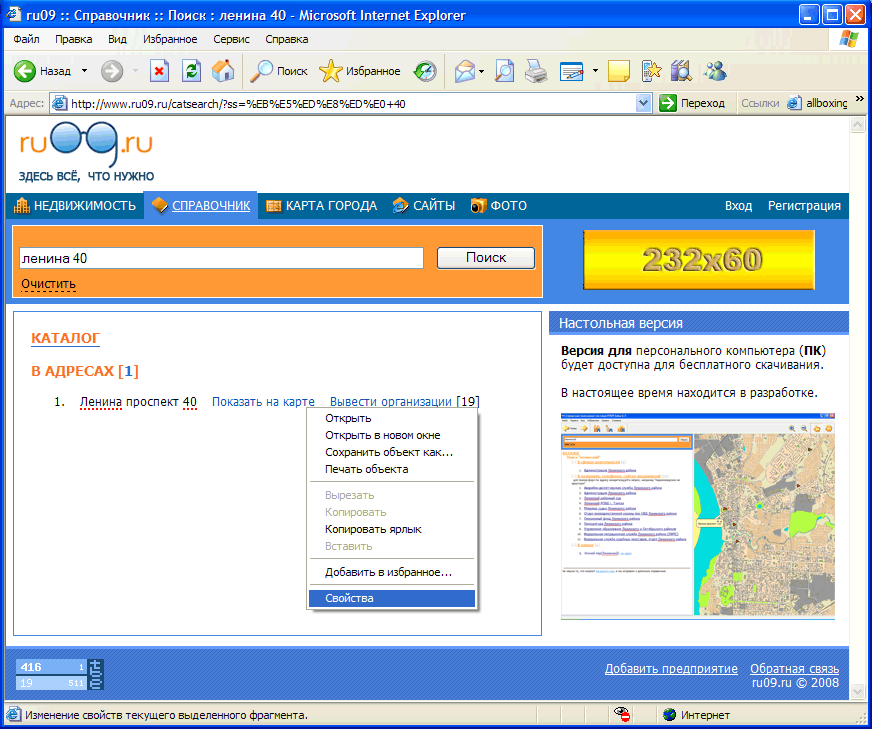Open the Favorites star toolbar button
Image resolution: width=872 pixels, height=729 pixels.
pyautogui.click(x=360, y=71)
